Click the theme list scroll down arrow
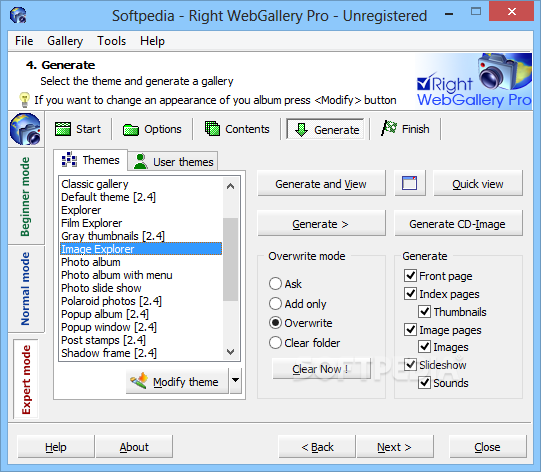The width and height of the screenshot is (541, 472). (x=230, y=352)
